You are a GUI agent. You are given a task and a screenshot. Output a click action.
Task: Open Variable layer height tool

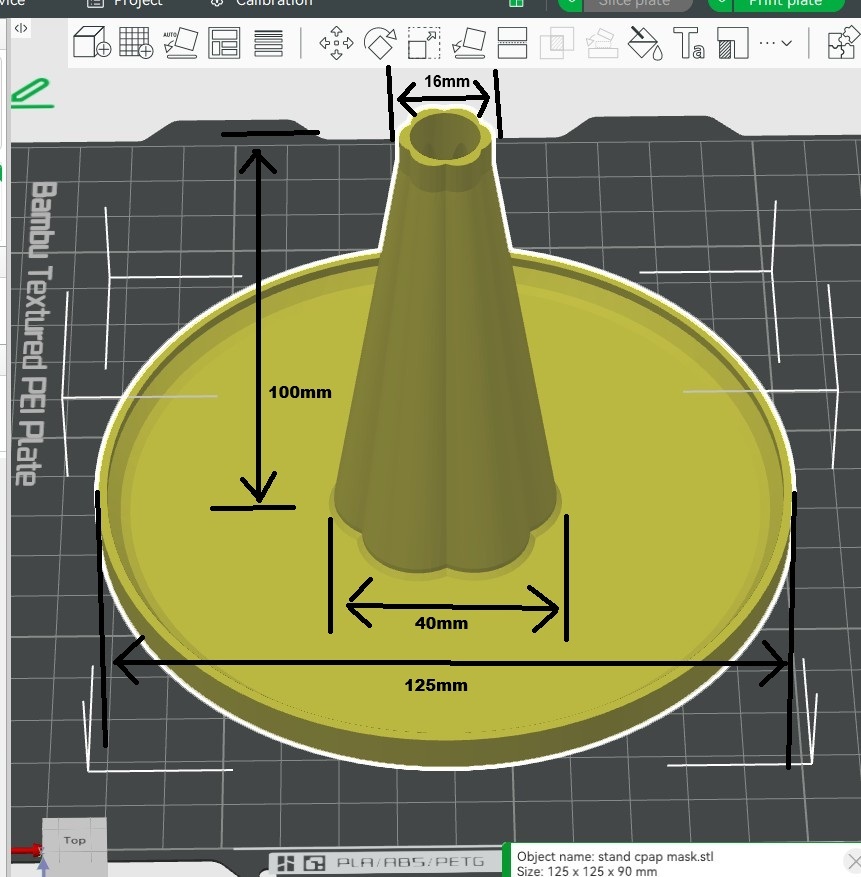[x=268, y=43]
